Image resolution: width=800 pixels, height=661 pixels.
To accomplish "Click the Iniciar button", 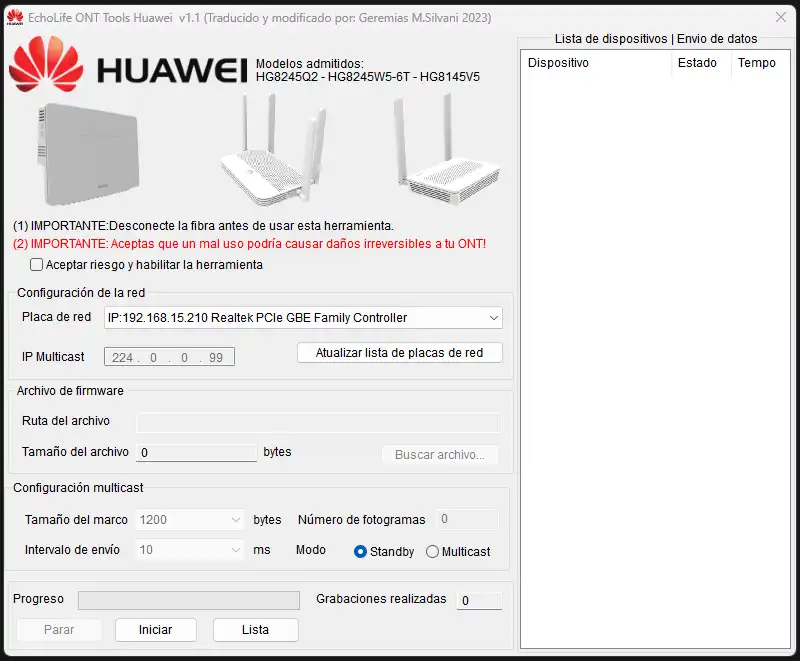I will click(156, 630).
